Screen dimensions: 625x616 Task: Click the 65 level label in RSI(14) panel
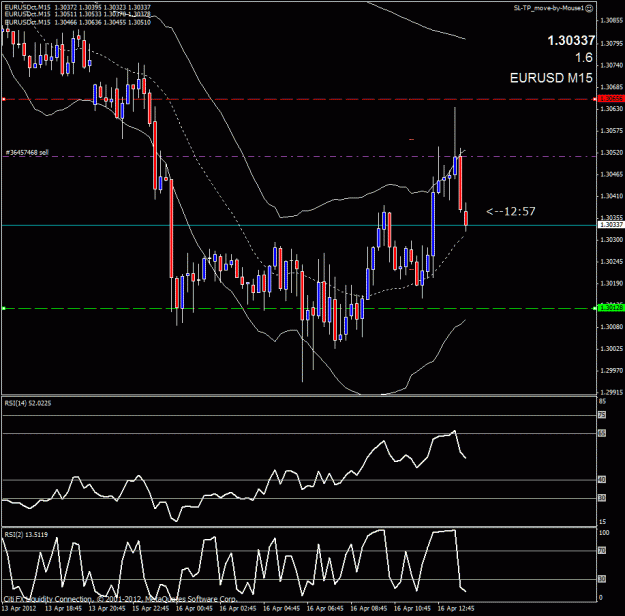[602, 433]
